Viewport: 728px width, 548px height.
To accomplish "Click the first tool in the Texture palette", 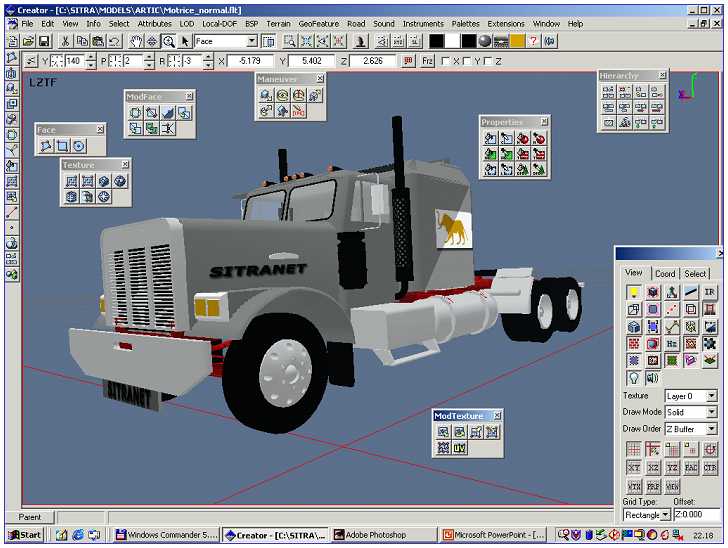I will 71,181.
